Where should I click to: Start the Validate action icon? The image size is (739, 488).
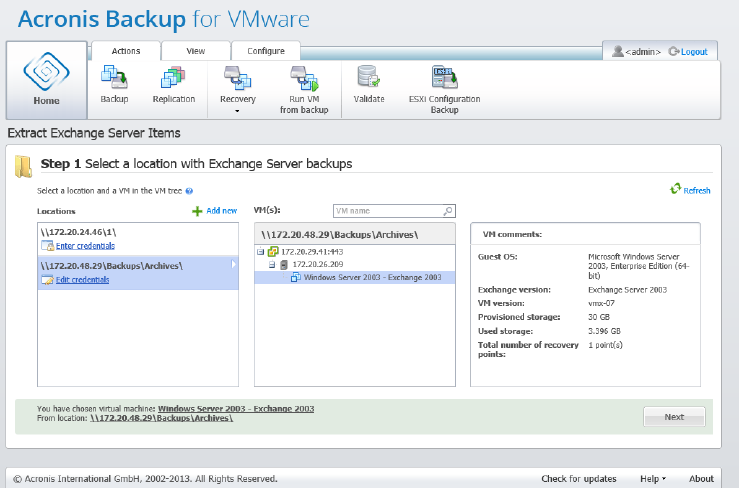tap(369, 77)
